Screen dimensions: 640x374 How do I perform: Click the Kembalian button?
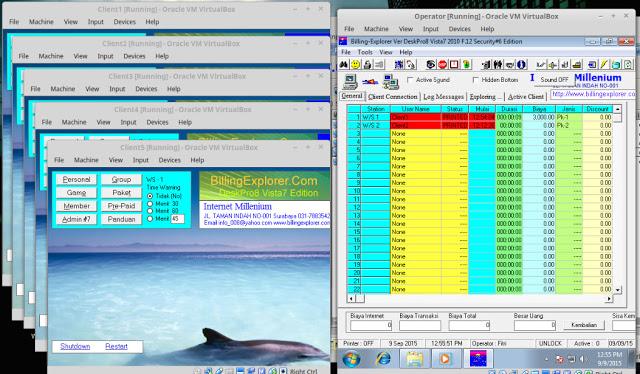click(584, 325)
